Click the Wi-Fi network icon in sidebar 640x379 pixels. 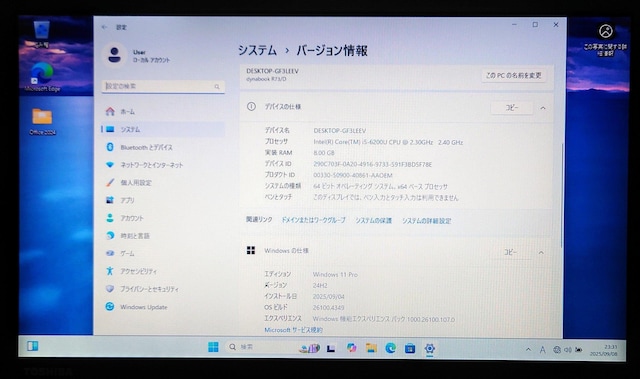(110, 165)
